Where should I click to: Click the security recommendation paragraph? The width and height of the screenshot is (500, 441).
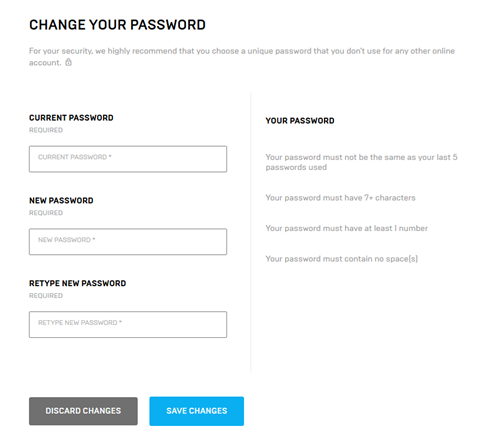[x=242, y=57]
